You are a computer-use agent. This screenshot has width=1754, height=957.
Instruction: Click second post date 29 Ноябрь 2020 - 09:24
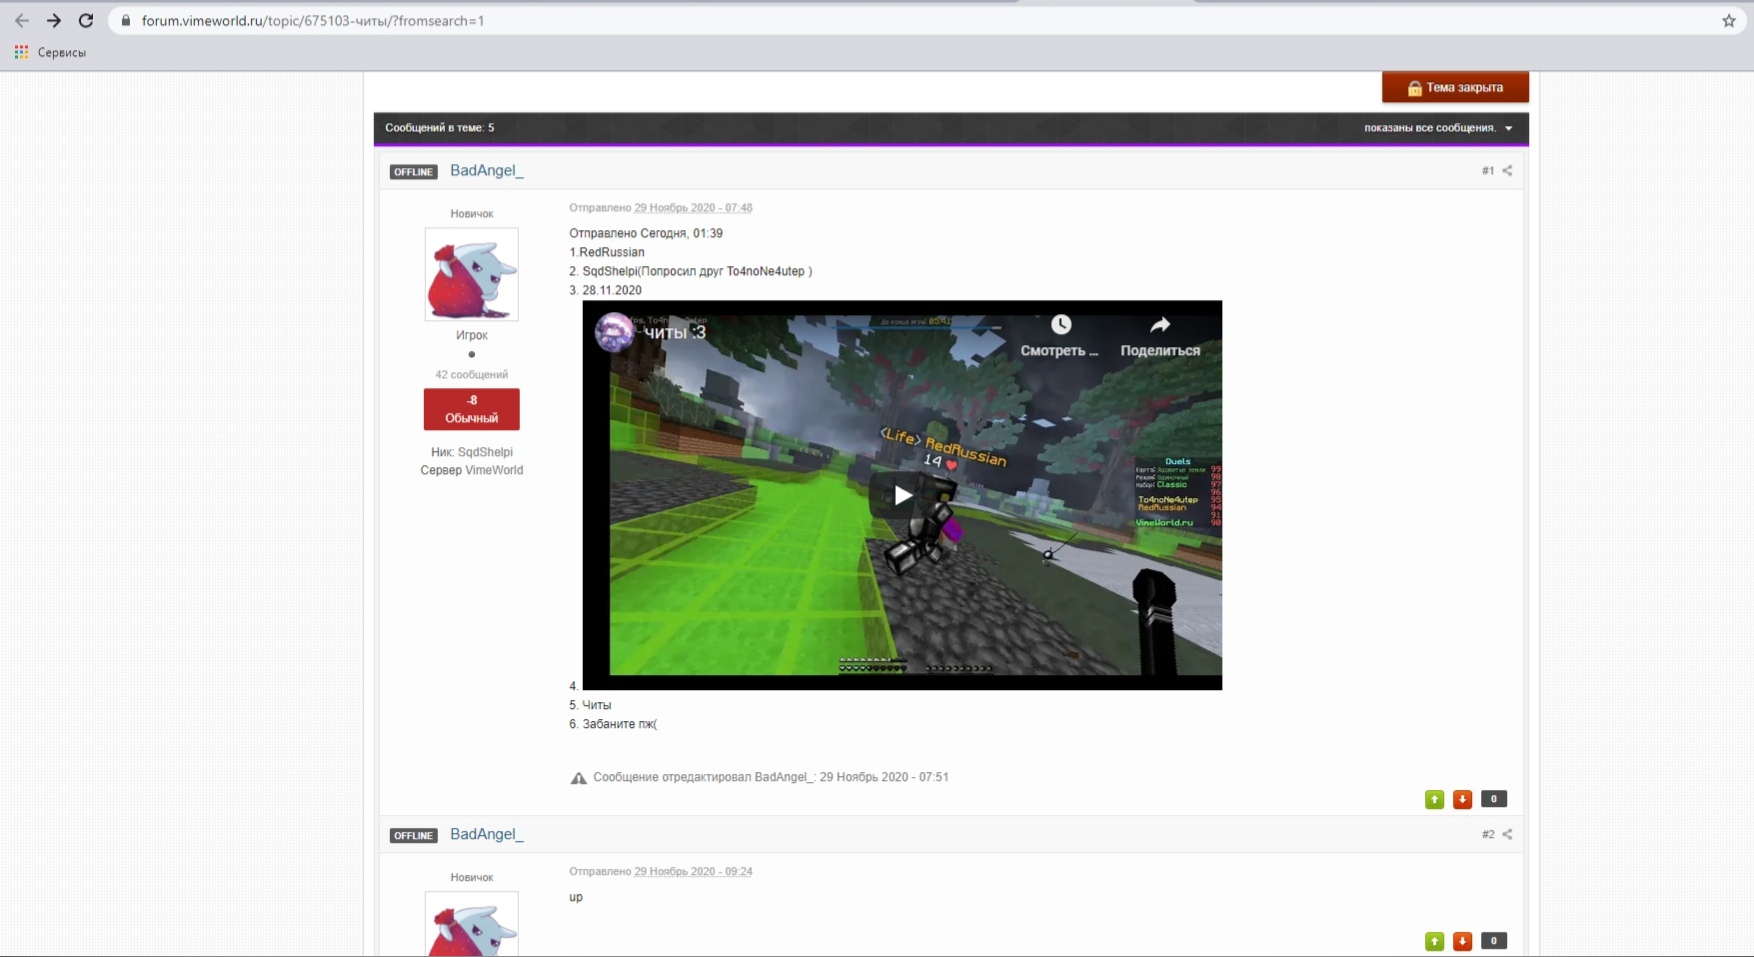[693, 872]
